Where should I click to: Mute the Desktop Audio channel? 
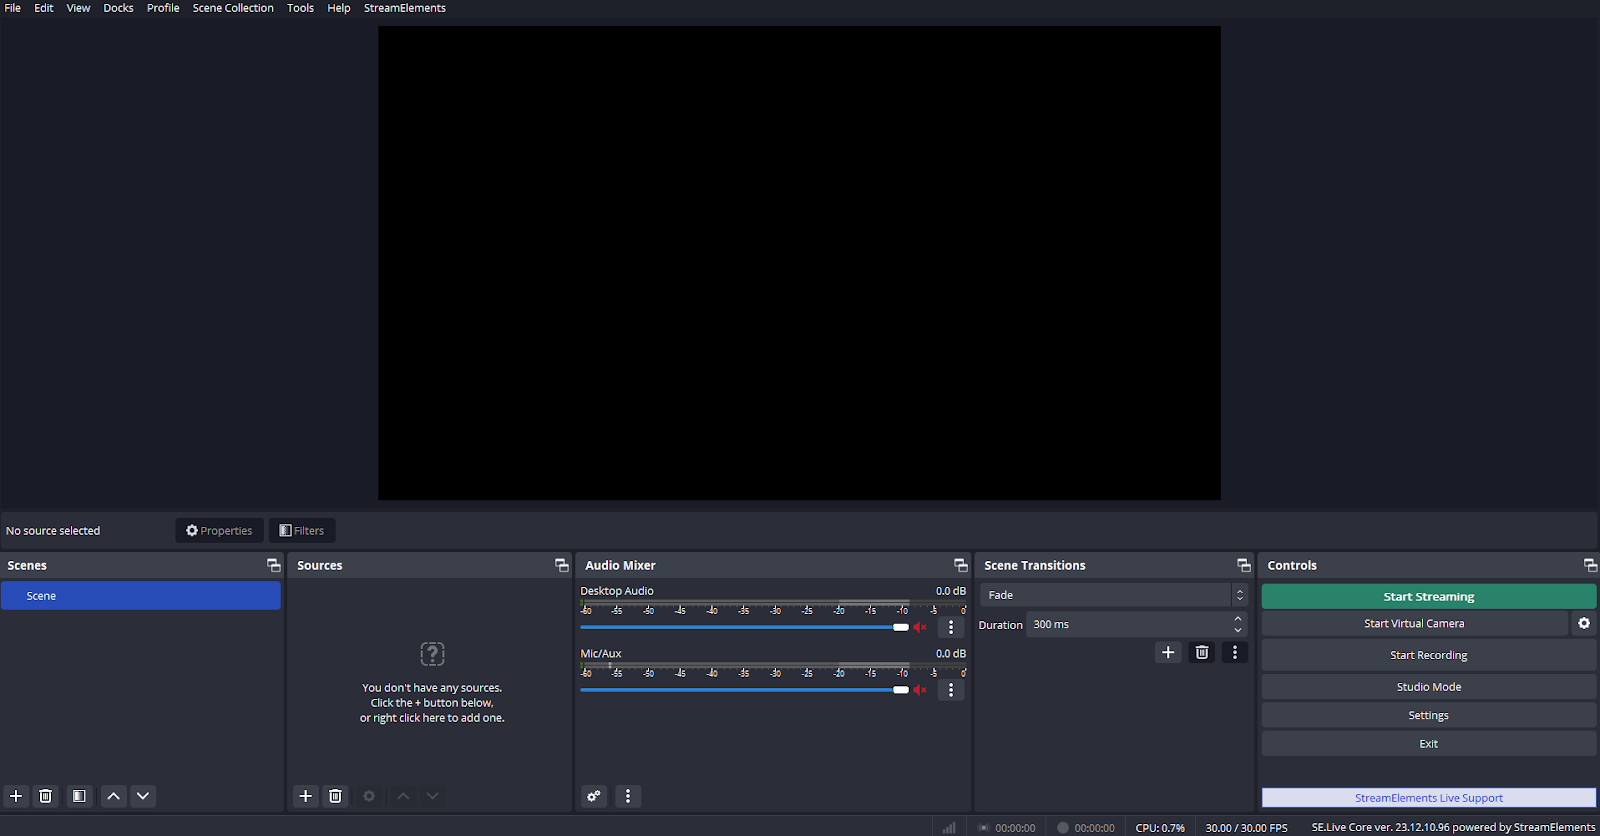(920, 627)
